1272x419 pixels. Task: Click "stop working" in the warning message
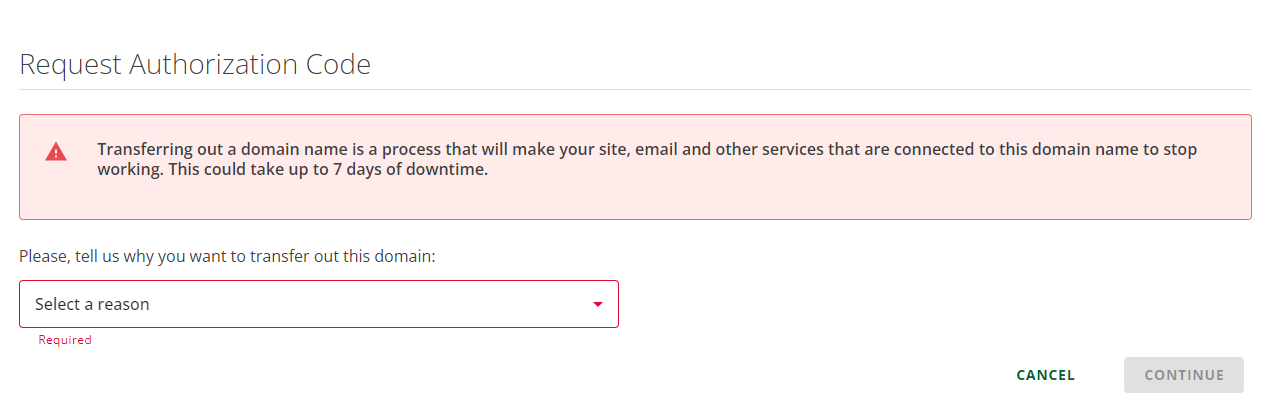point(1178,150)
